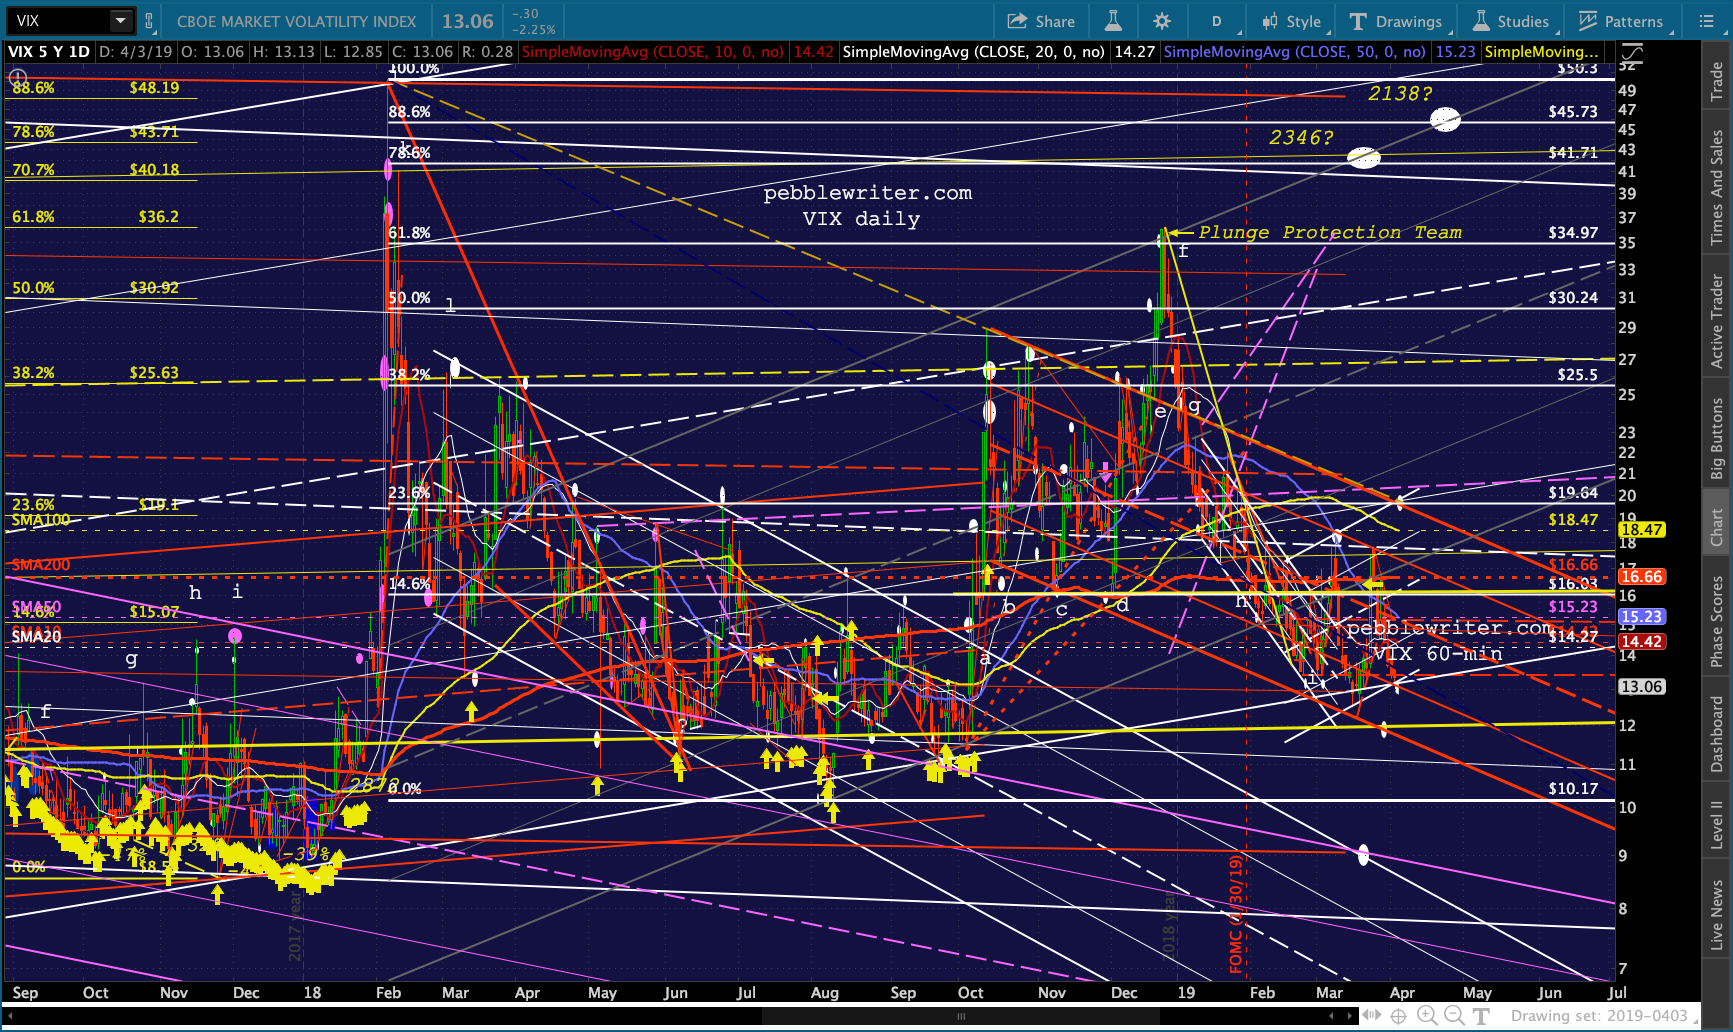The height and width of the screenshot is (1032, 1733).
Task: Click the 15.23 blue price label
Action: 1641,617
